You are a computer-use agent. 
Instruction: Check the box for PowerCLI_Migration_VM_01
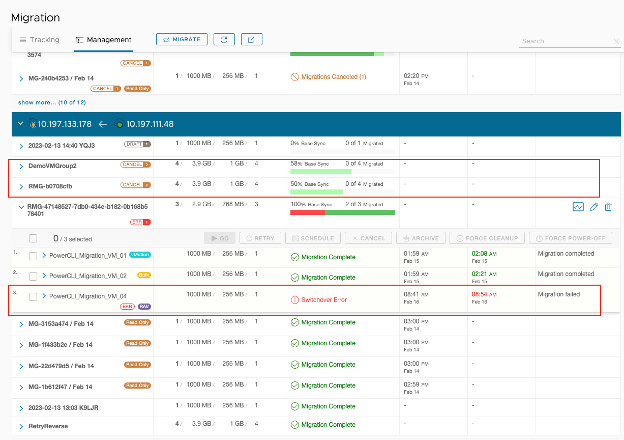pyautogui.click(x=34, y=255)
